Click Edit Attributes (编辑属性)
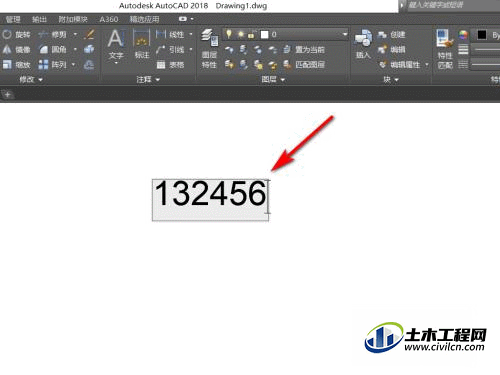Viewport: 500px width, 375px height. pyautogui.click(x=400, y=65)
